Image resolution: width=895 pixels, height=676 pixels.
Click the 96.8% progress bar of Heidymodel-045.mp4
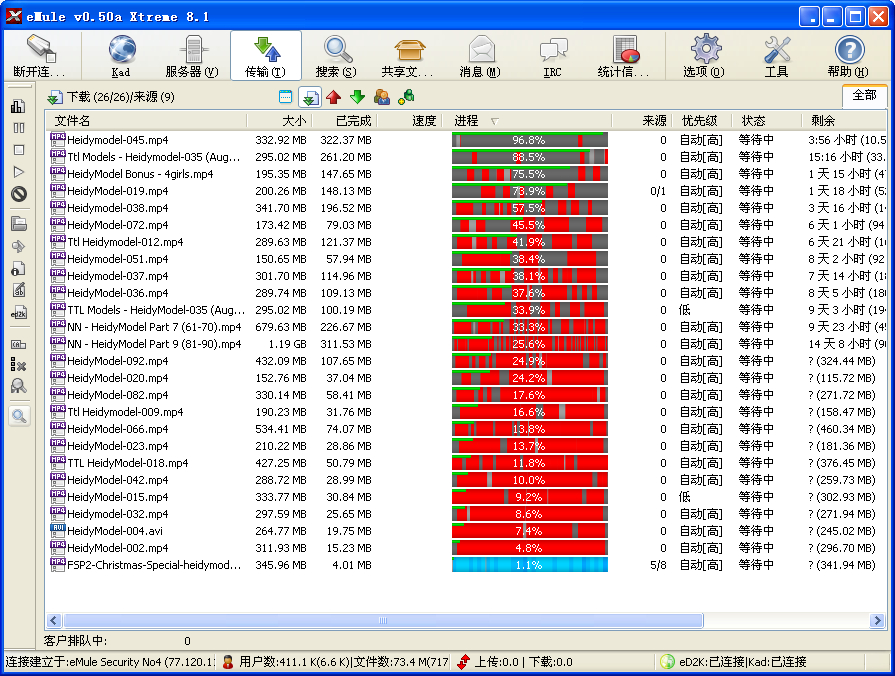530,140
